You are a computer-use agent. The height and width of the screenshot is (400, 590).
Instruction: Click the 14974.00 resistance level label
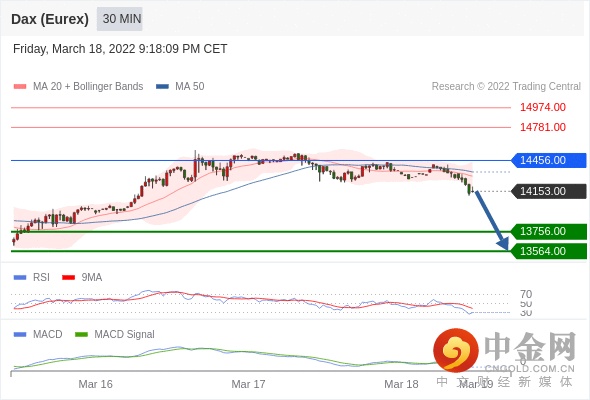pyautogui.click(x=543, y=107)
